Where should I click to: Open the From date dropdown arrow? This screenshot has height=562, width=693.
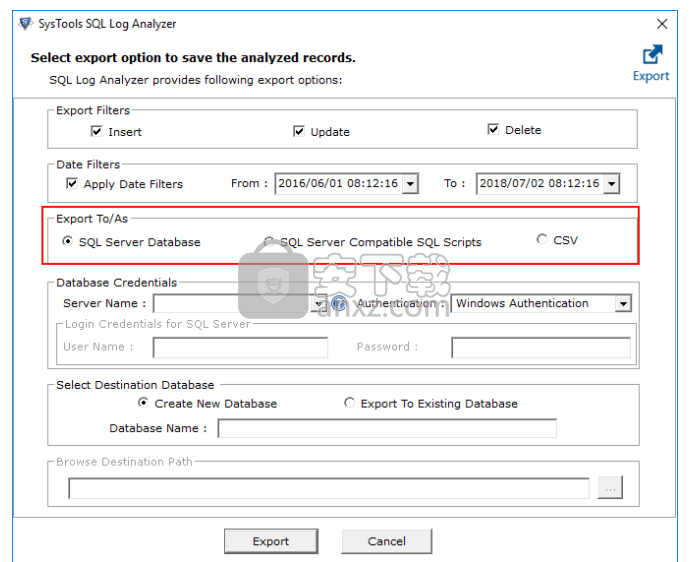[410, 183]
